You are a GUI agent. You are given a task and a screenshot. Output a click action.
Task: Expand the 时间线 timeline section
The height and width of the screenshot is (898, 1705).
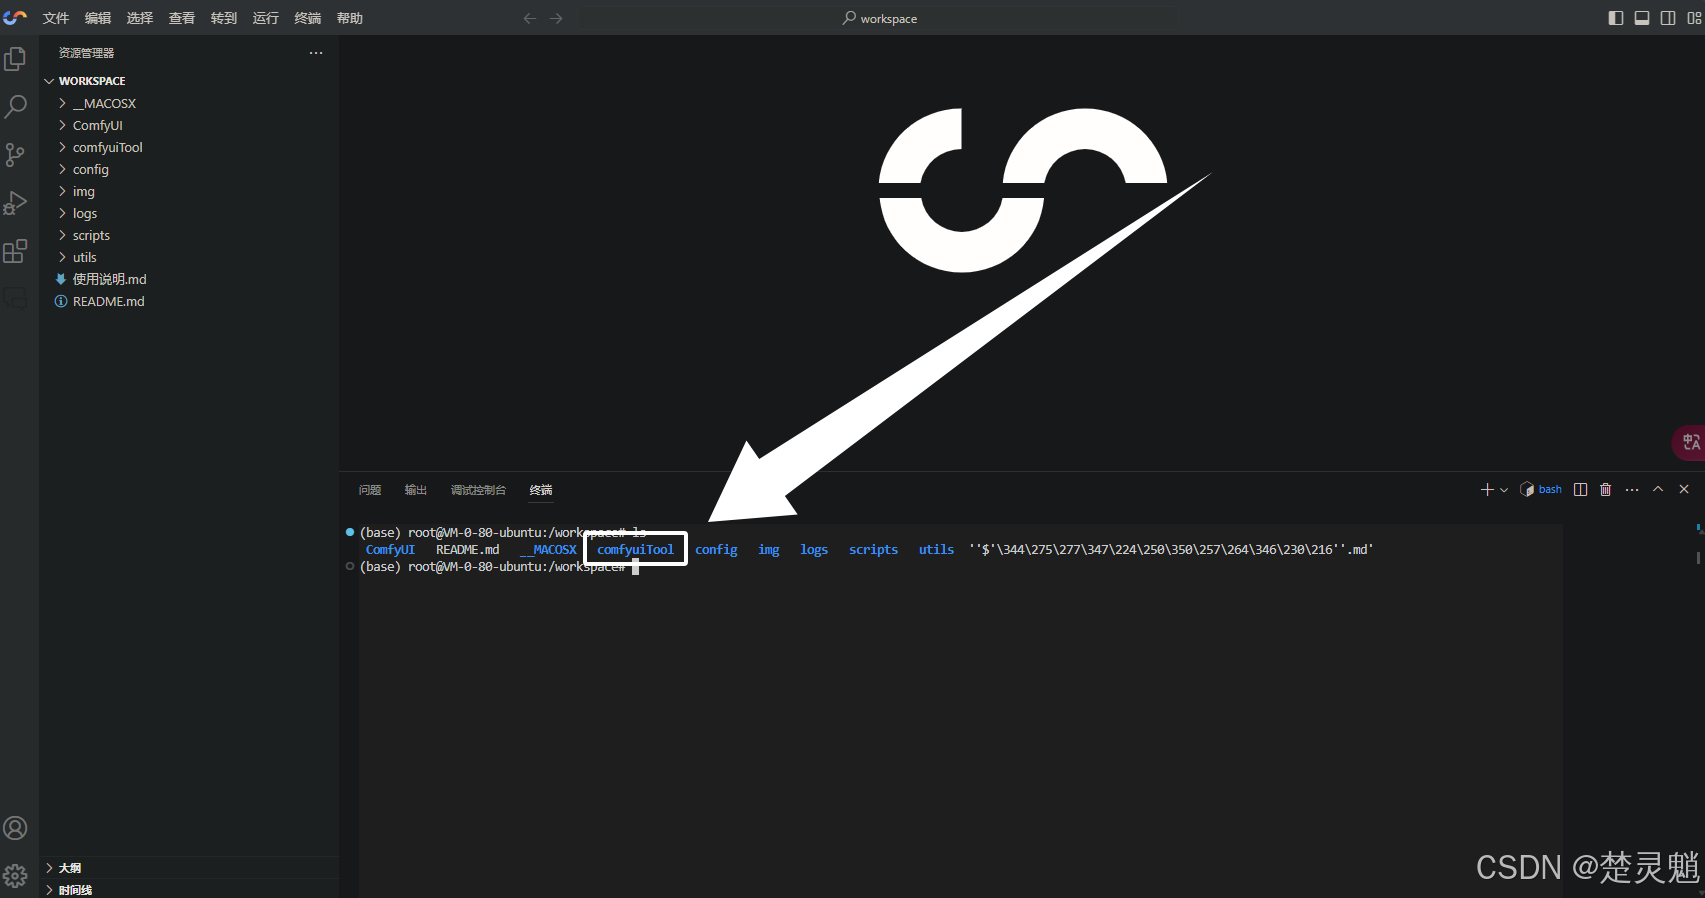pyautogui.click(x=189, y=889)
